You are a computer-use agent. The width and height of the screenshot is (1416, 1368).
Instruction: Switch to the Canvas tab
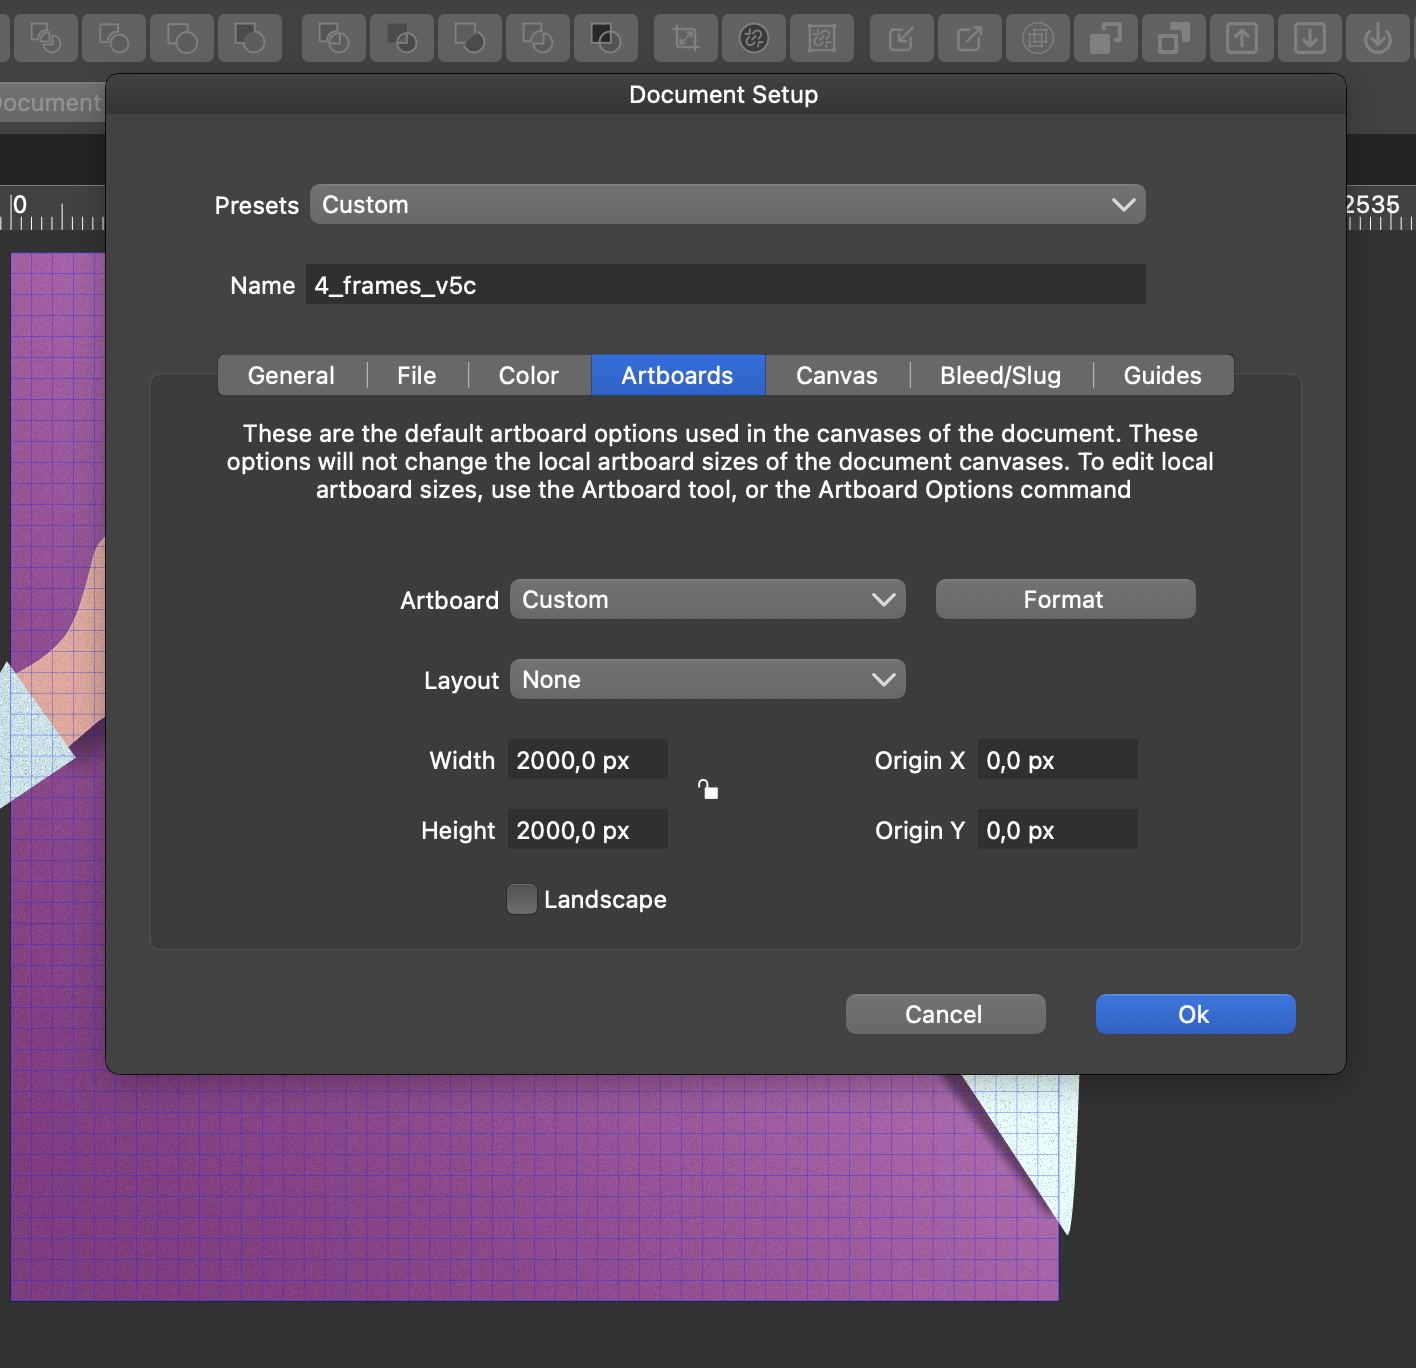tap(836, 375)
